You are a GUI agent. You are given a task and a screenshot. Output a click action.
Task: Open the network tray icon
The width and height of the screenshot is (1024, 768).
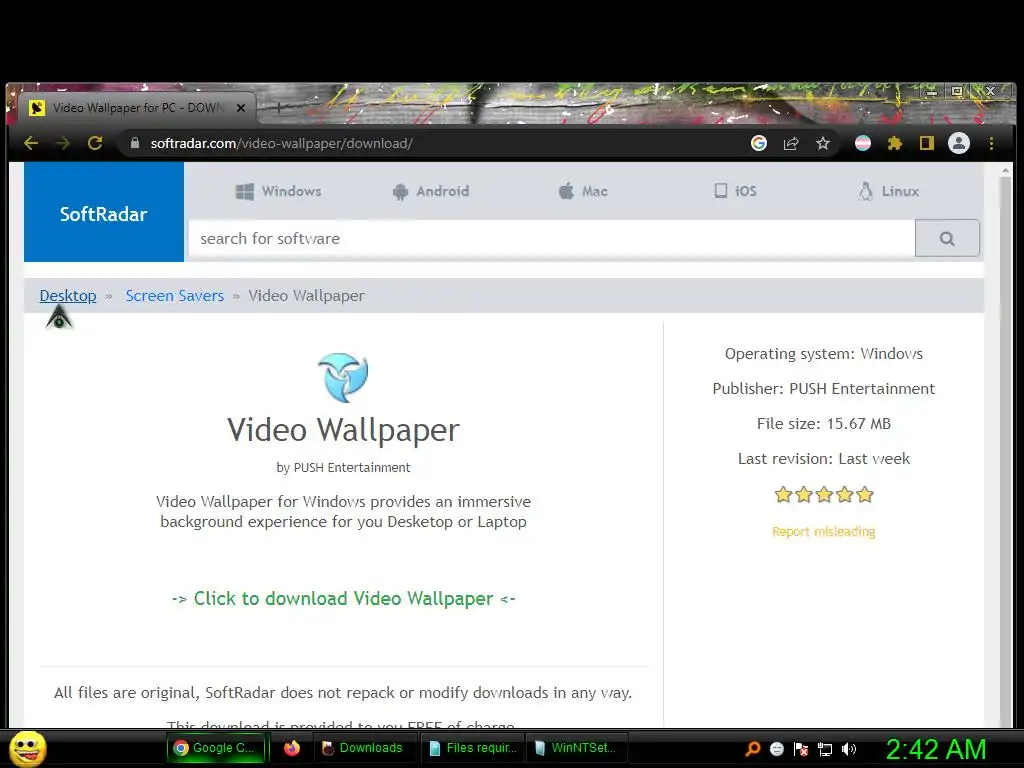825,748
